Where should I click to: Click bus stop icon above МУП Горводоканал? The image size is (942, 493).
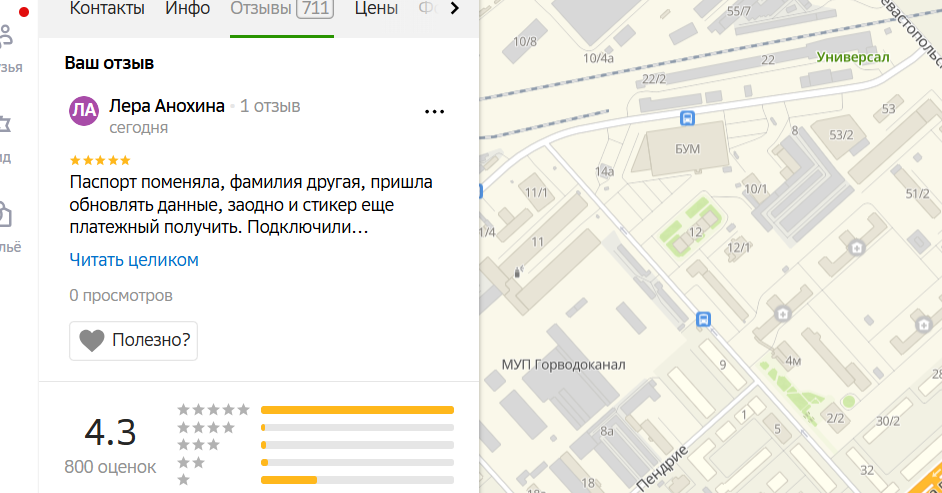coord(703,319)
